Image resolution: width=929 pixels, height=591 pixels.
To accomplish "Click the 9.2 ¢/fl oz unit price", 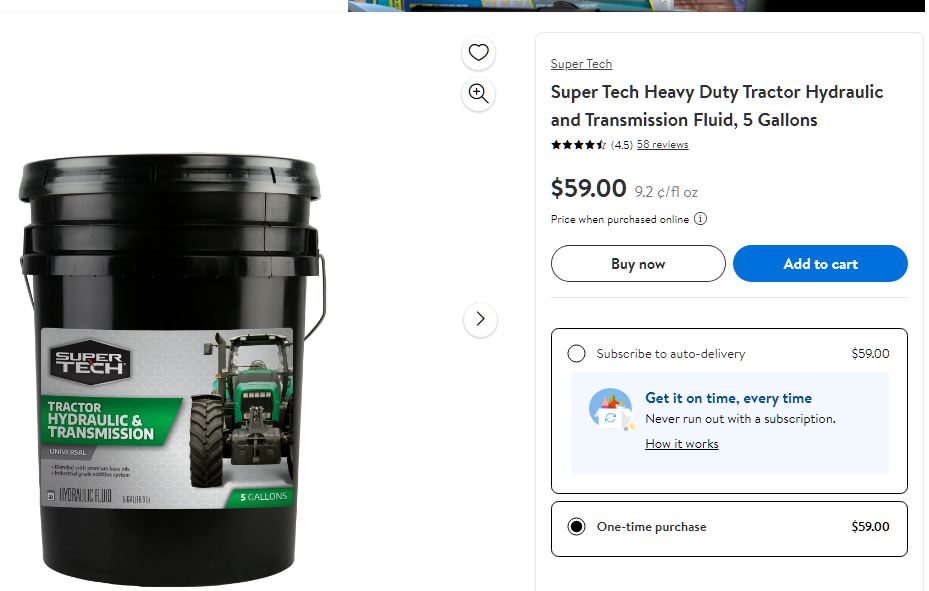I will click(x=666, y=192).
